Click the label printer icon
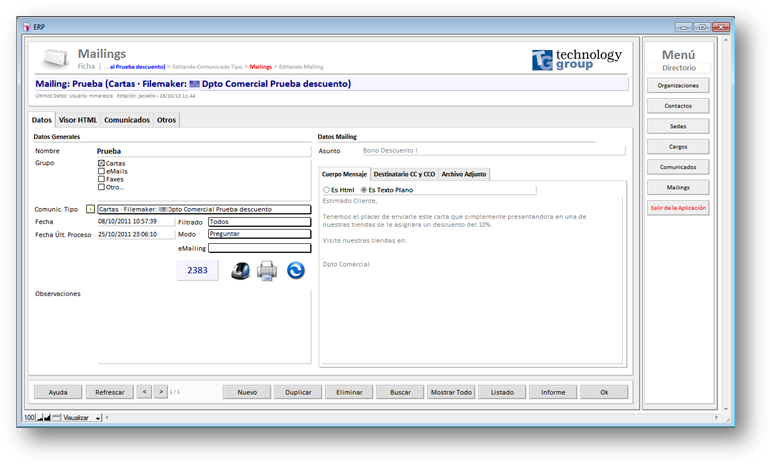 click(240, 270)
